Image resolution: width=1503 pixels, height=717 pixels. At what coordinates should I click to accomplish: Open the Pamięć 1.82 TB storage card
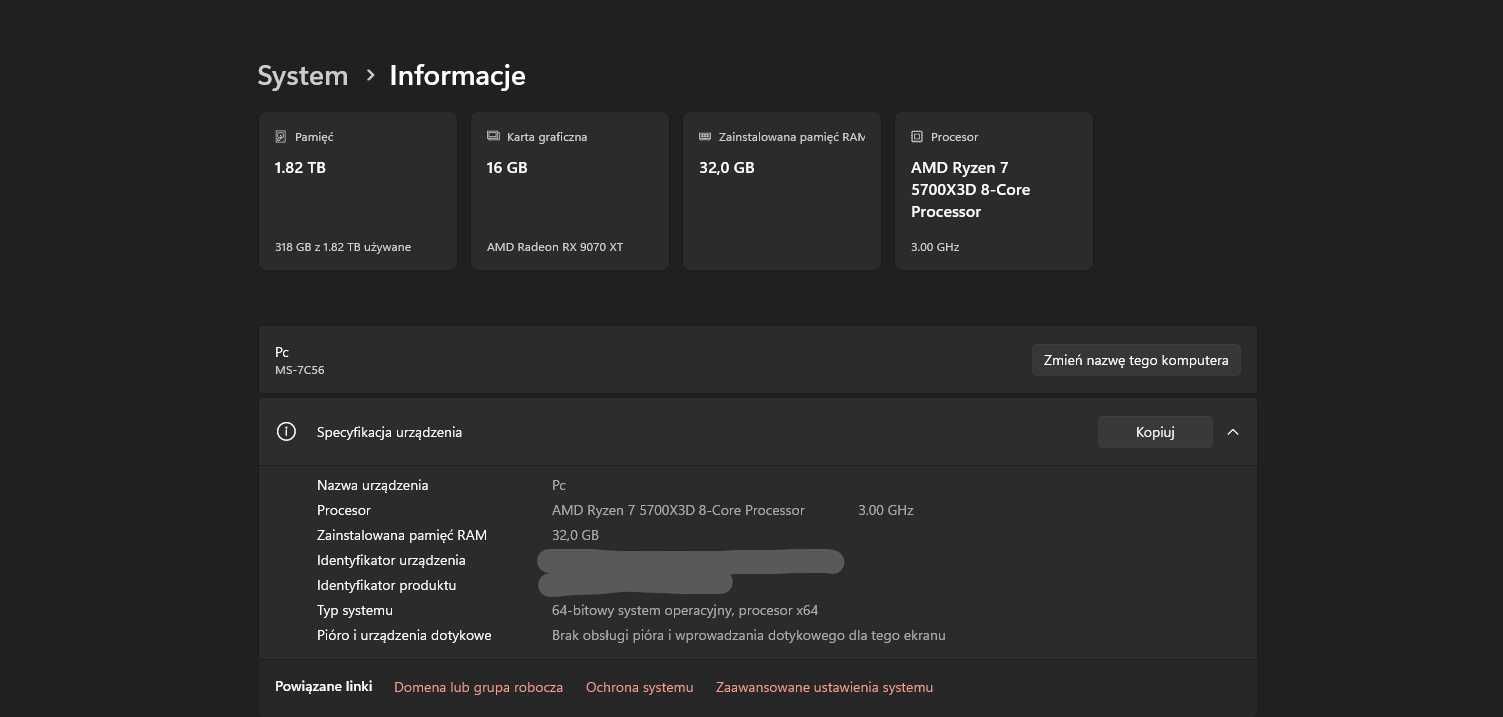358,191
